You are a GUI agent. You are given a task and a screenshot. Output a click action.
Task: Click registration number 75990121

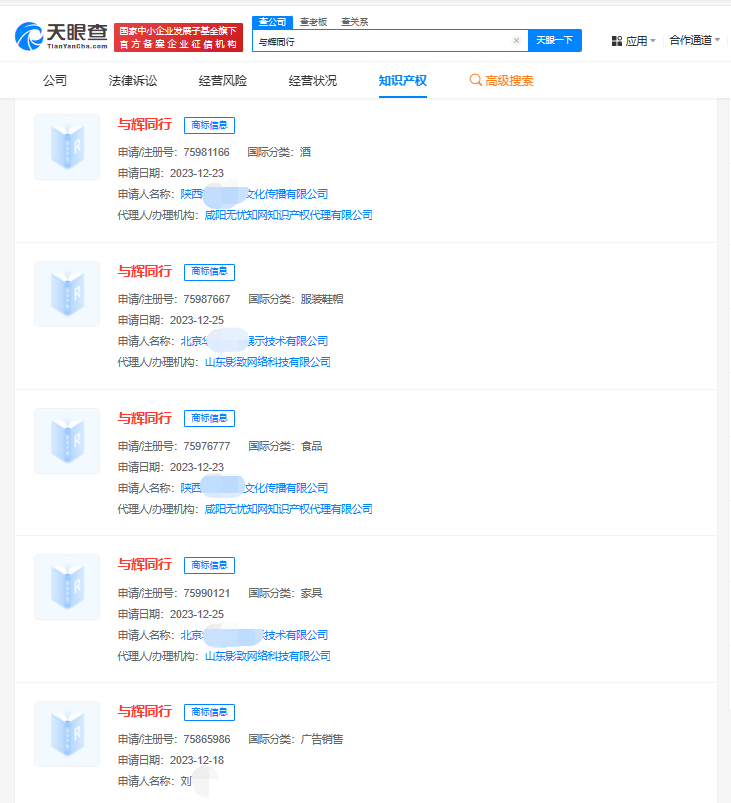(x=207, y=593)
